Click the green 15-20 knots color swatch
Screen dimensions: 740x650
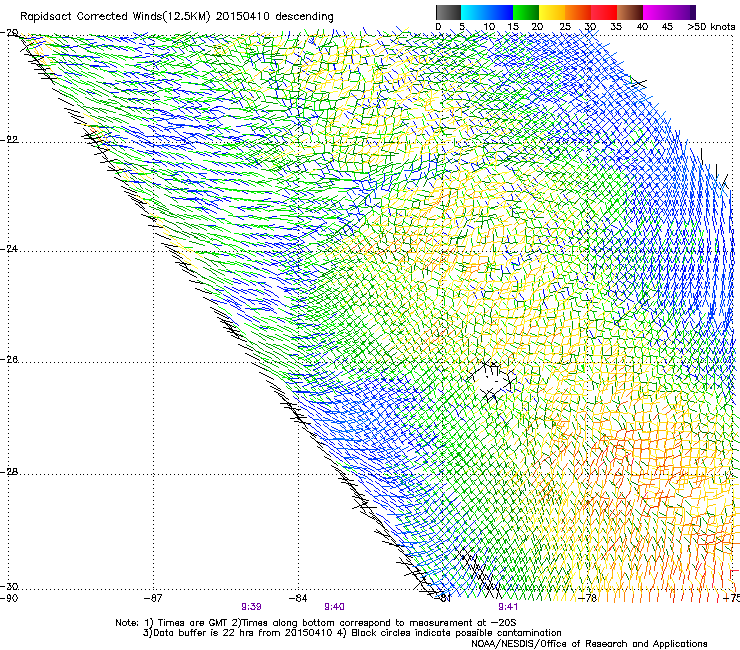click(x=526, y=12)
